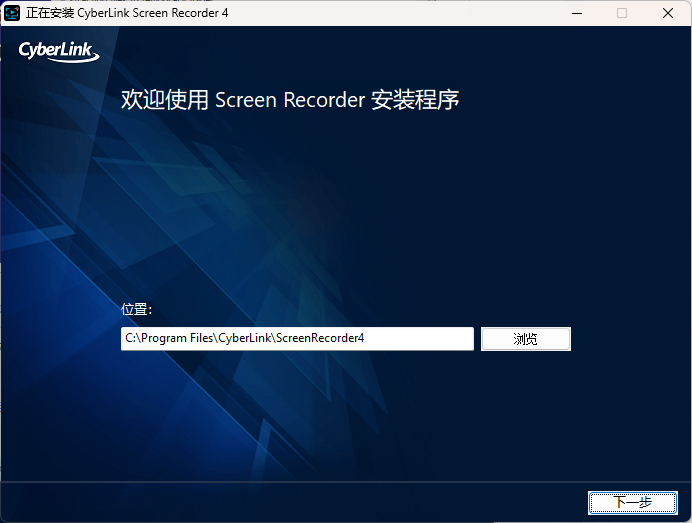Close the Screen Recorder installer
This screenshot has width=692, height=523.
(668, 13)
